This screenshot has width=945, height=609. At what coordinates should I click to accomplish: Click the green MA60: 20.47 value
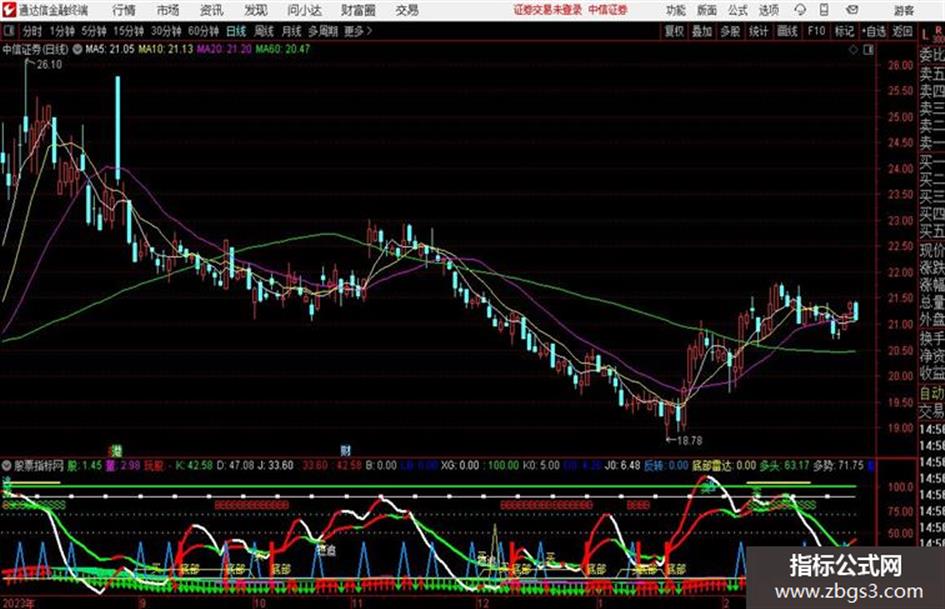(283, 49)
